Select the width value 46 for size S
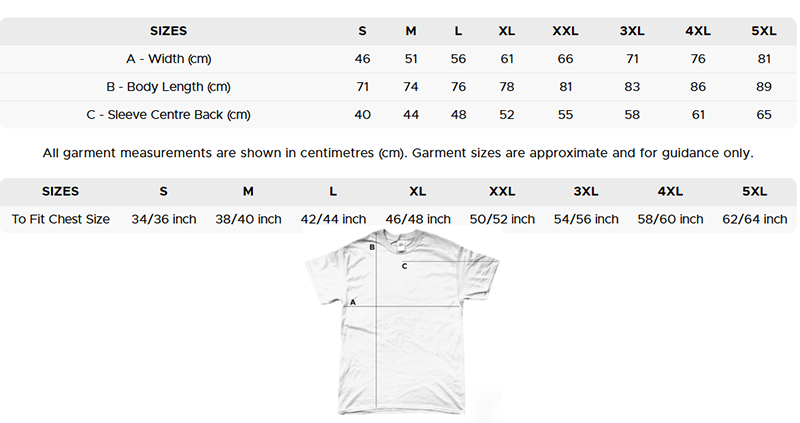This screenshot has height=423, width=800. click(362, 59)
